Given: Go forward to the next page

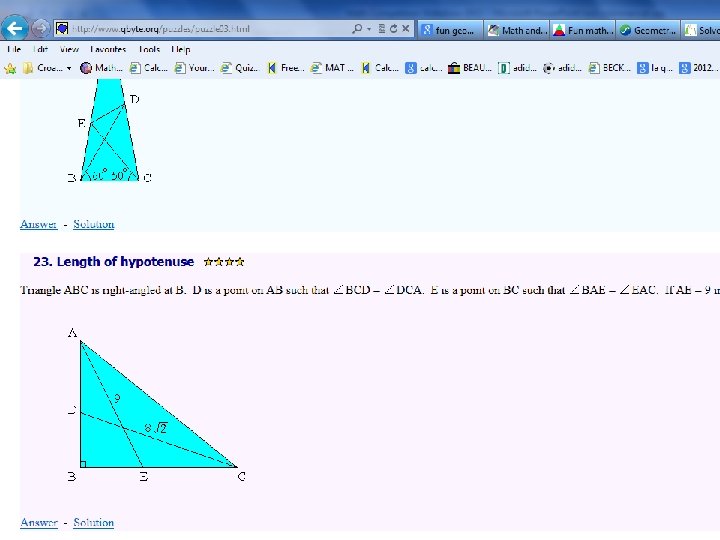Looking at the screenshot, I should 40,29.
